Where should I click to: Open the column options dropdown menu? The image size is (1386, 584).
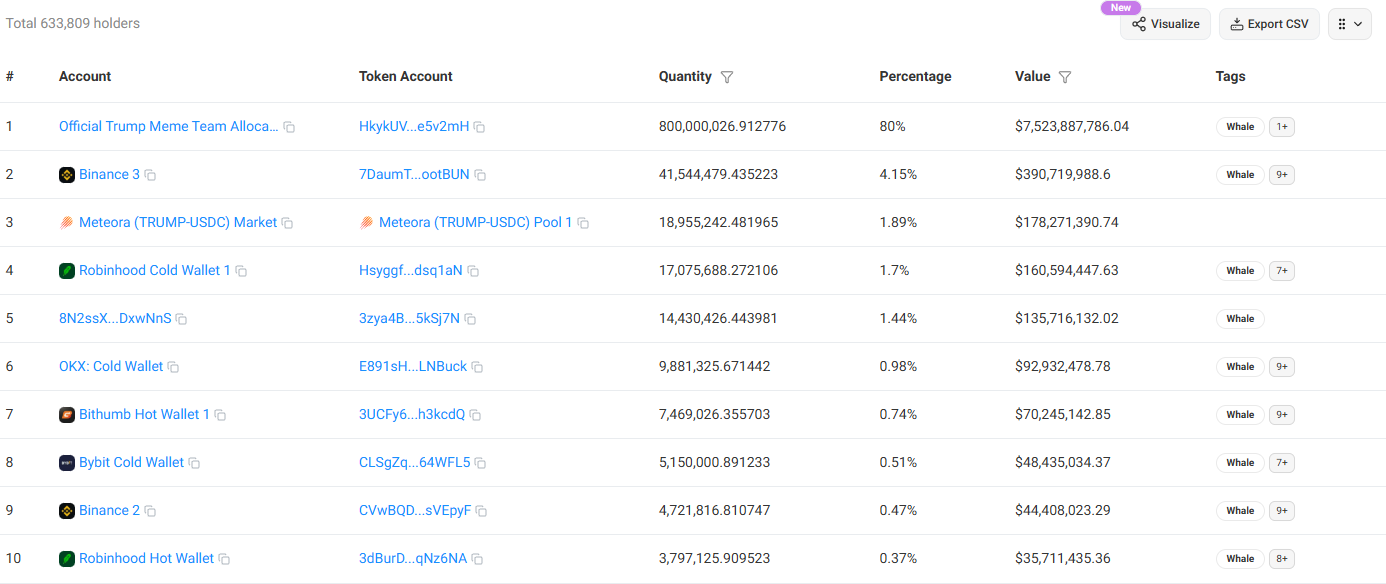click(1349, 24)
